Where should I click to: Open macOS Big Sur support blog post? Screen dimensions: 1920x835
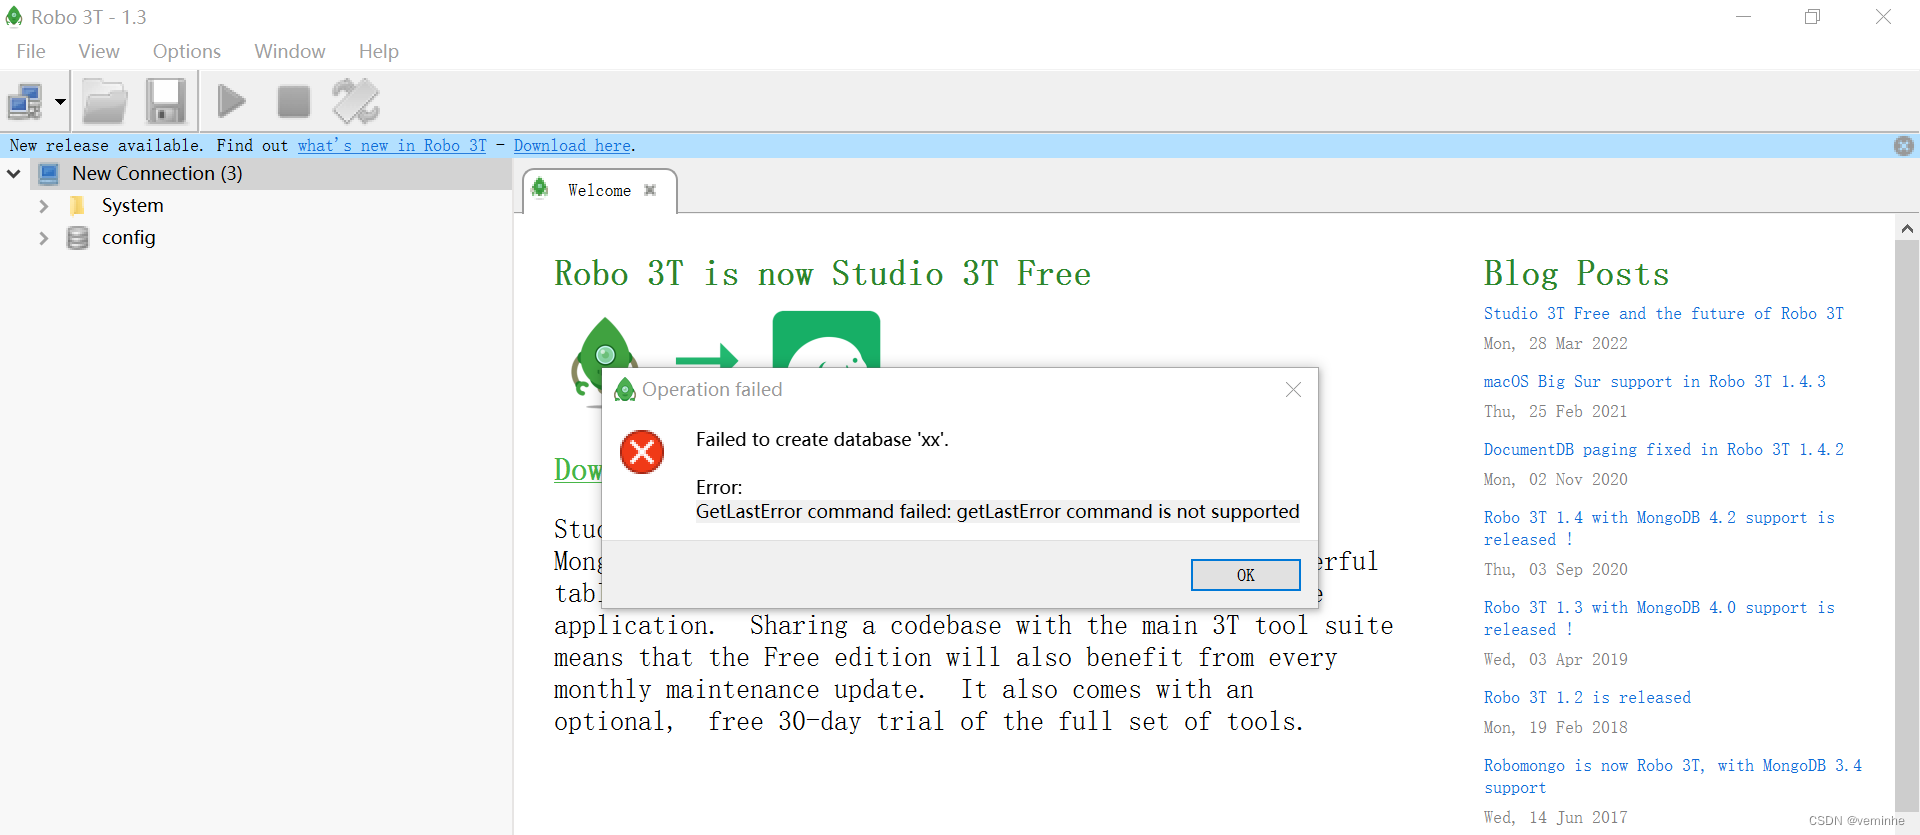[x=1654, y=382]
